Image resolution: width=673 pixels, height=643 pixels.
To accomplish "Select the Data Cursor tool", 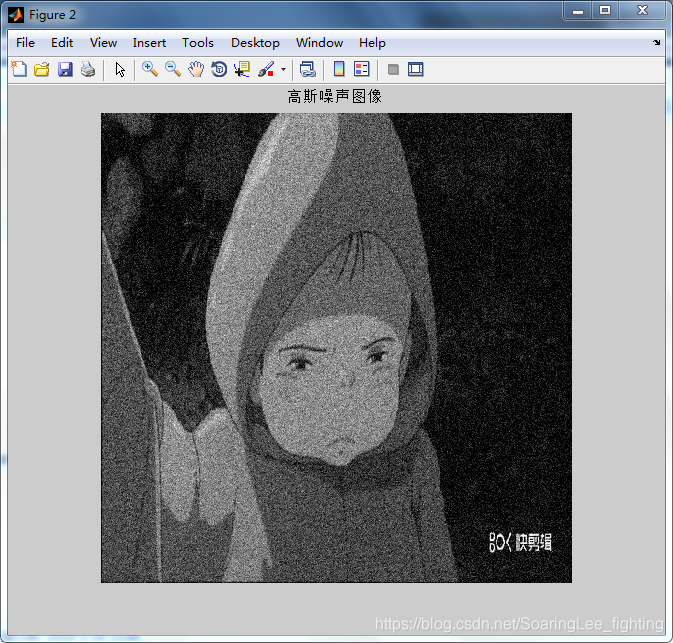I will 242,69.
